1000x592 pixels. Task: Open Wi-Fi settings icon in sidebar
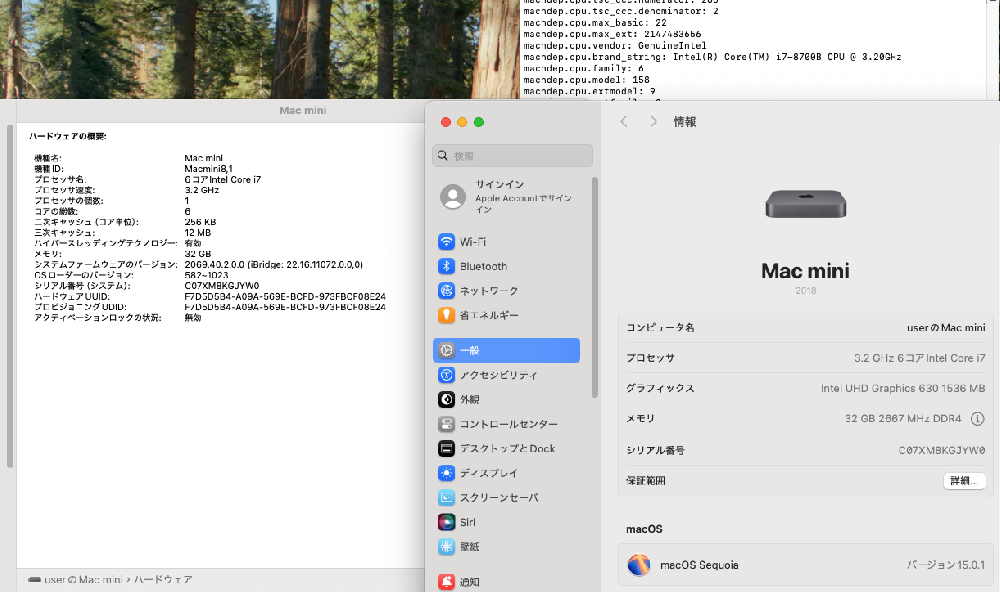point(446,242)
